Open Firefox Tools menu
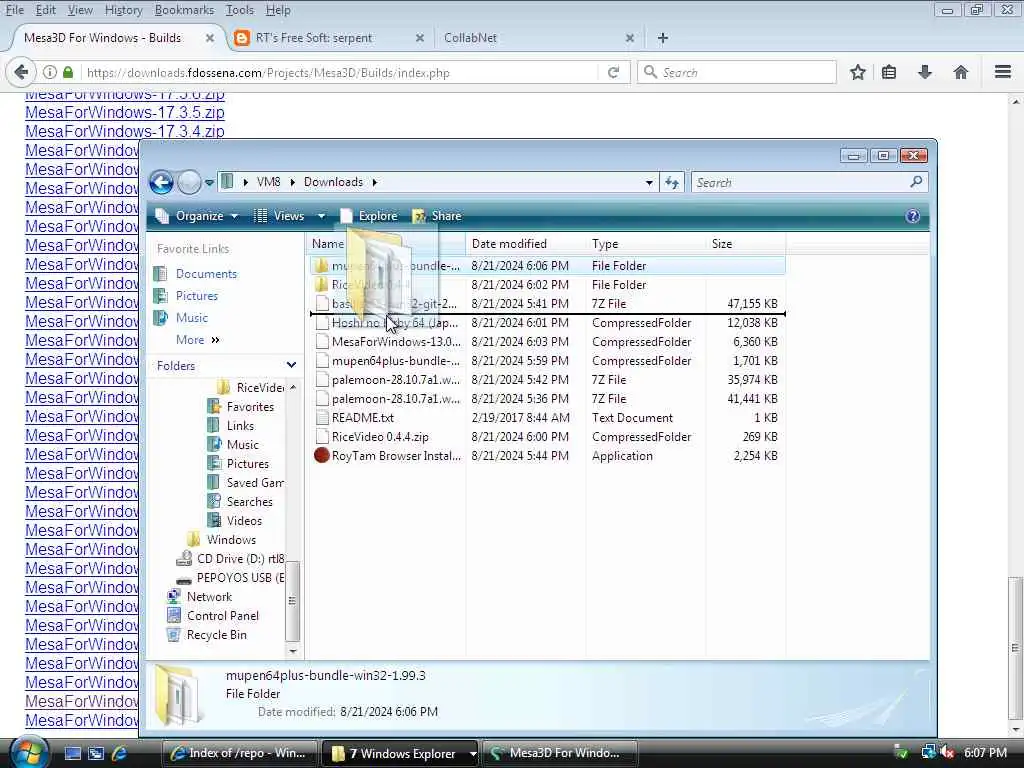This screenshot has height=768, width=1024. click(240, 10)
